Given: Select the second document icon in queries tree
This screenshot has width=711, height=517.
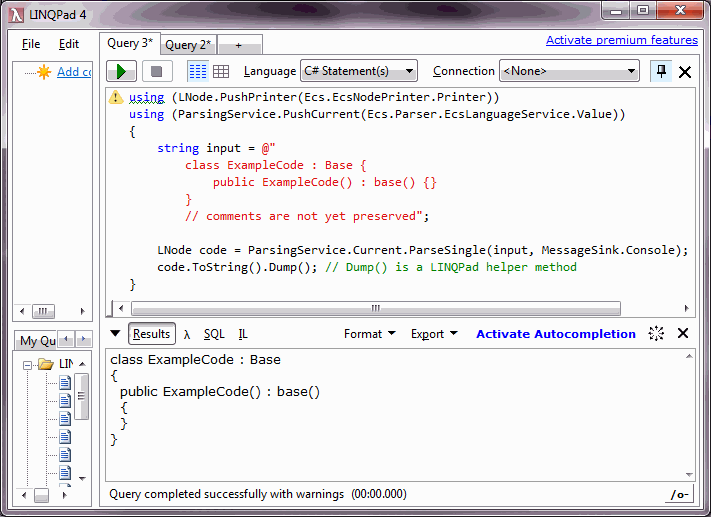Looking at the screenshot, I should 65,400.
